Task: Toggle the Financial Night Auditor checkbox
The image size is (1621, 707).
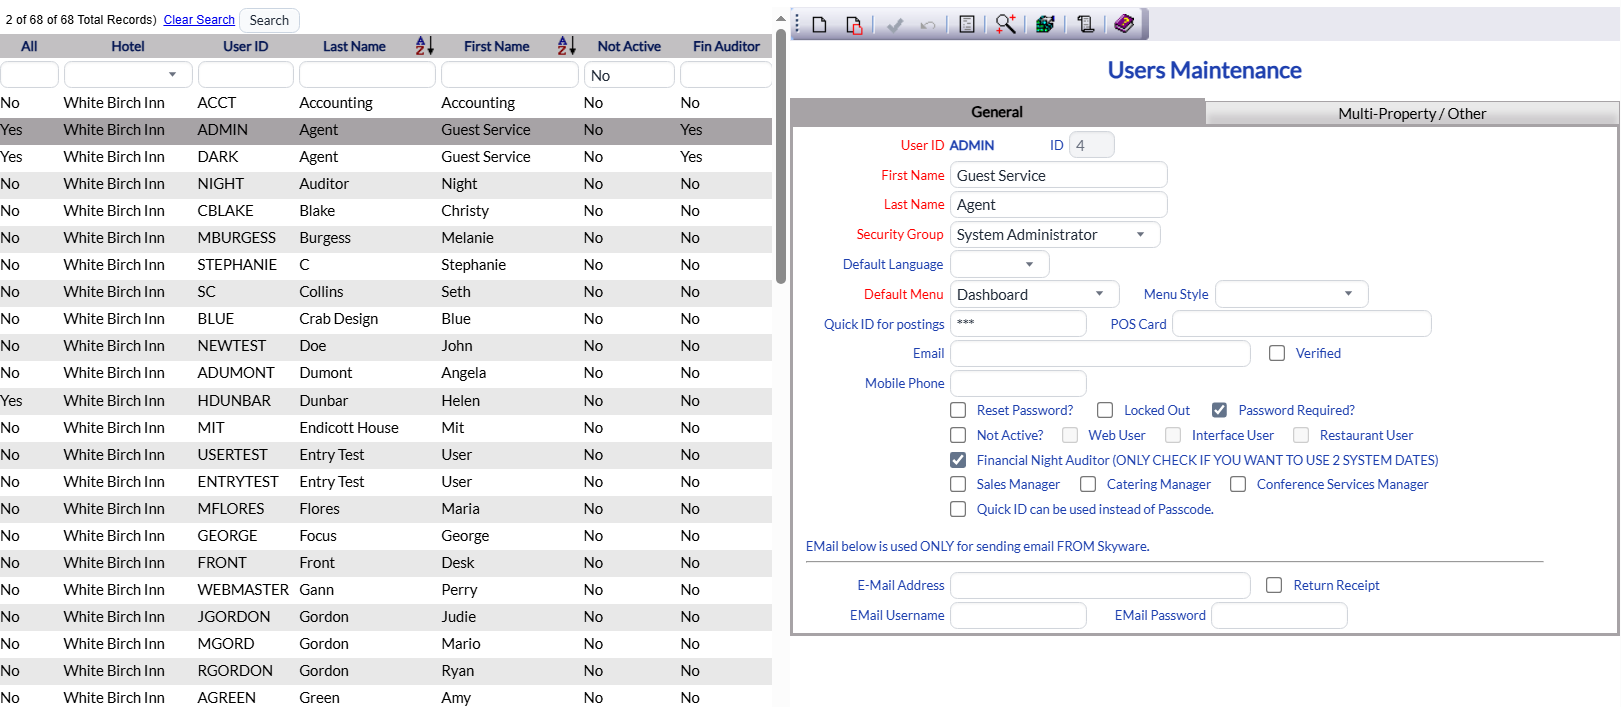Action: point(958,460)
